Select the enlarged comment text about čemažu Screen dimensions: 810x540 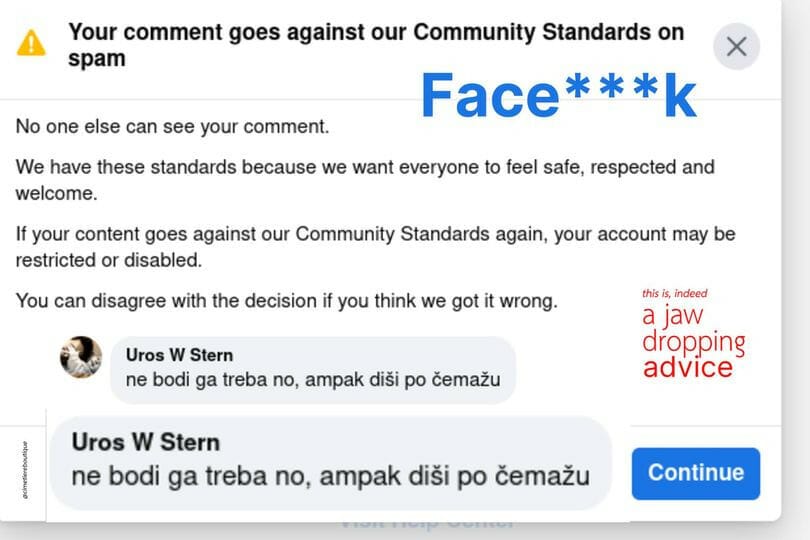(330, 476)
